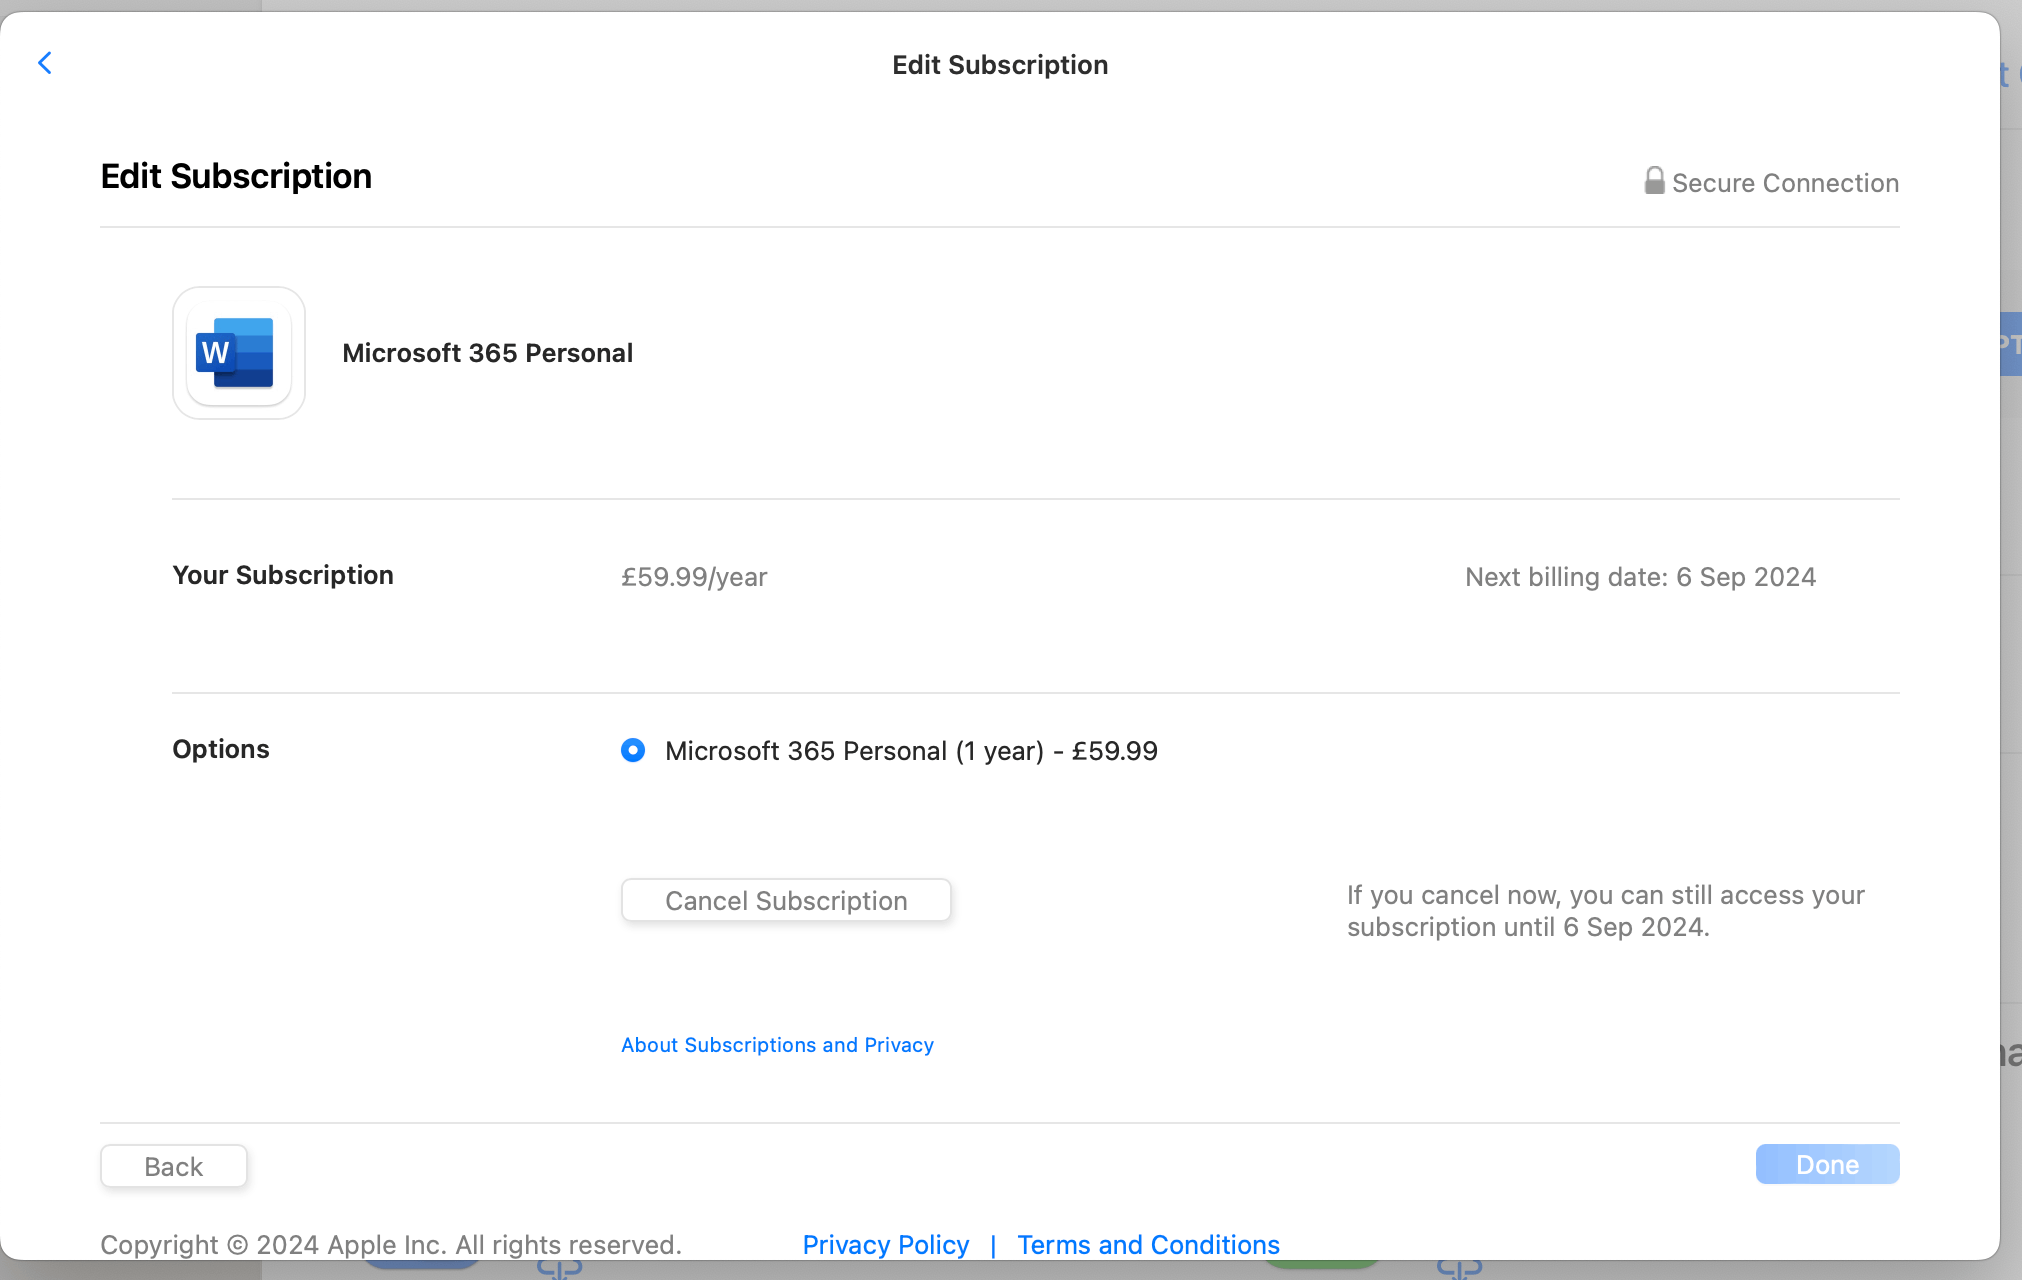Screen dimensions: 2022x1280
Task: Open the Terms and Conditions link
Action: click(x=1148, y=1245)
